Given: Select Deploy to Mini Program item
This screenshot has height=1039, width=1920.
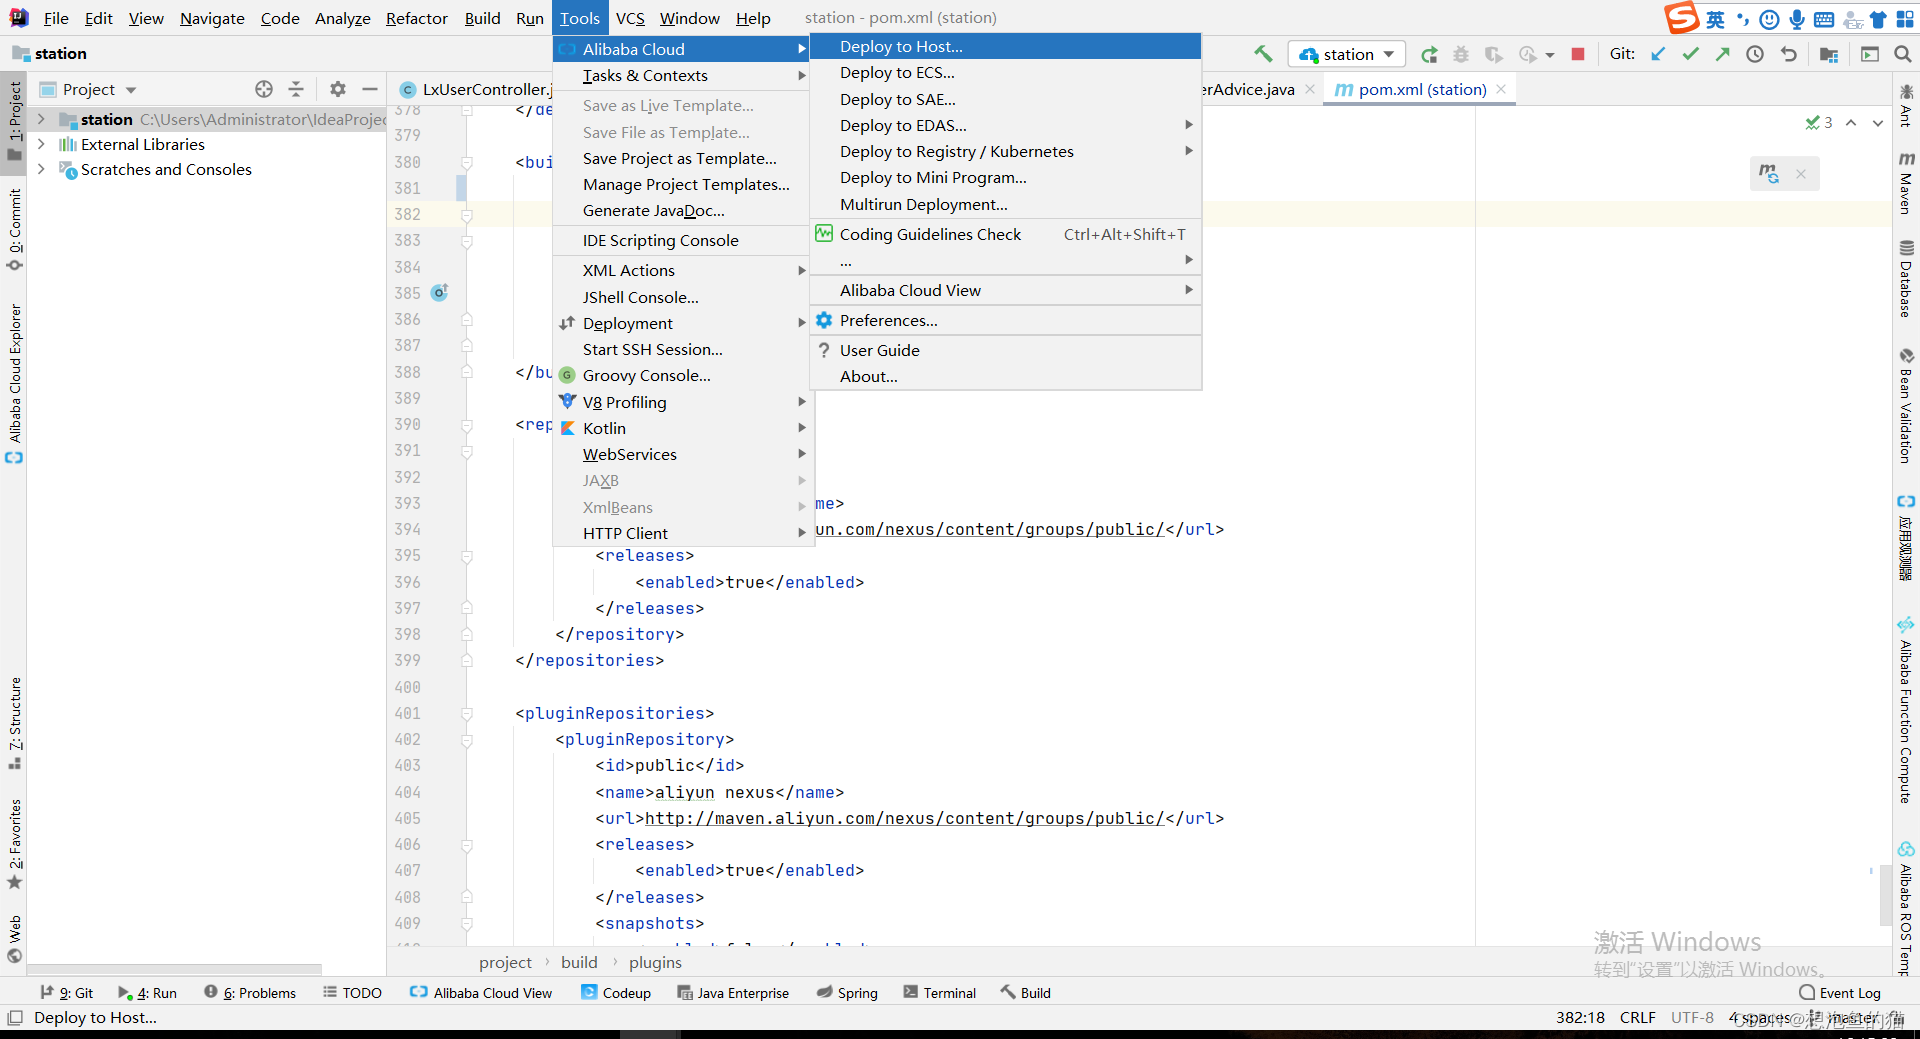Looking at the screenshot, I should click(1005, 177).
